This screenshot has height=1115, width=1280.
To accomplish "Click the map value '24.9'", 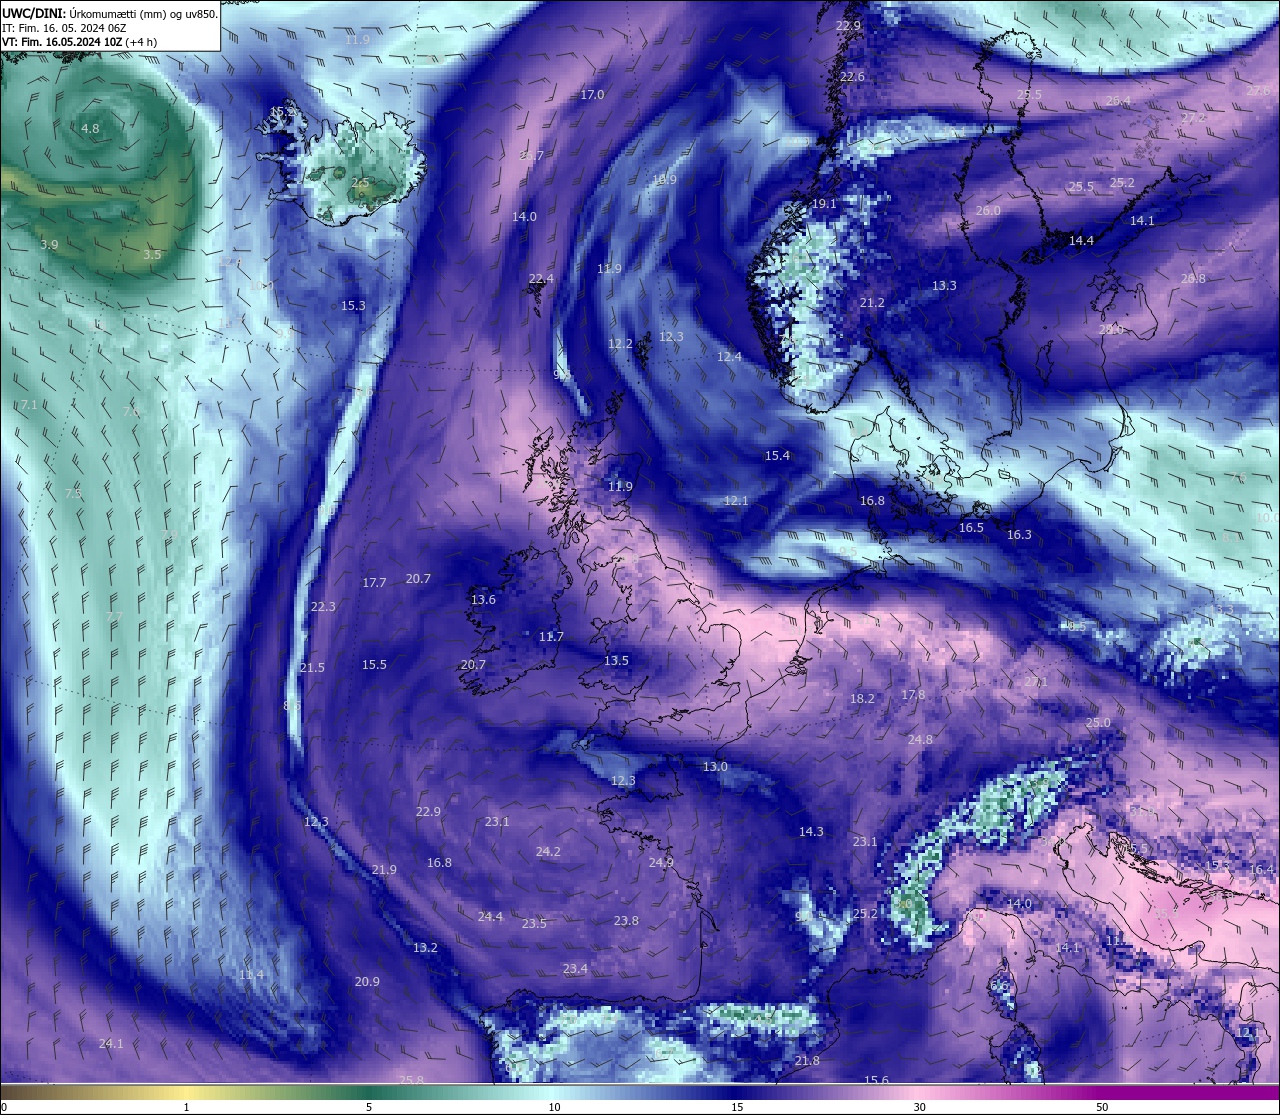I will click(661, 862).
